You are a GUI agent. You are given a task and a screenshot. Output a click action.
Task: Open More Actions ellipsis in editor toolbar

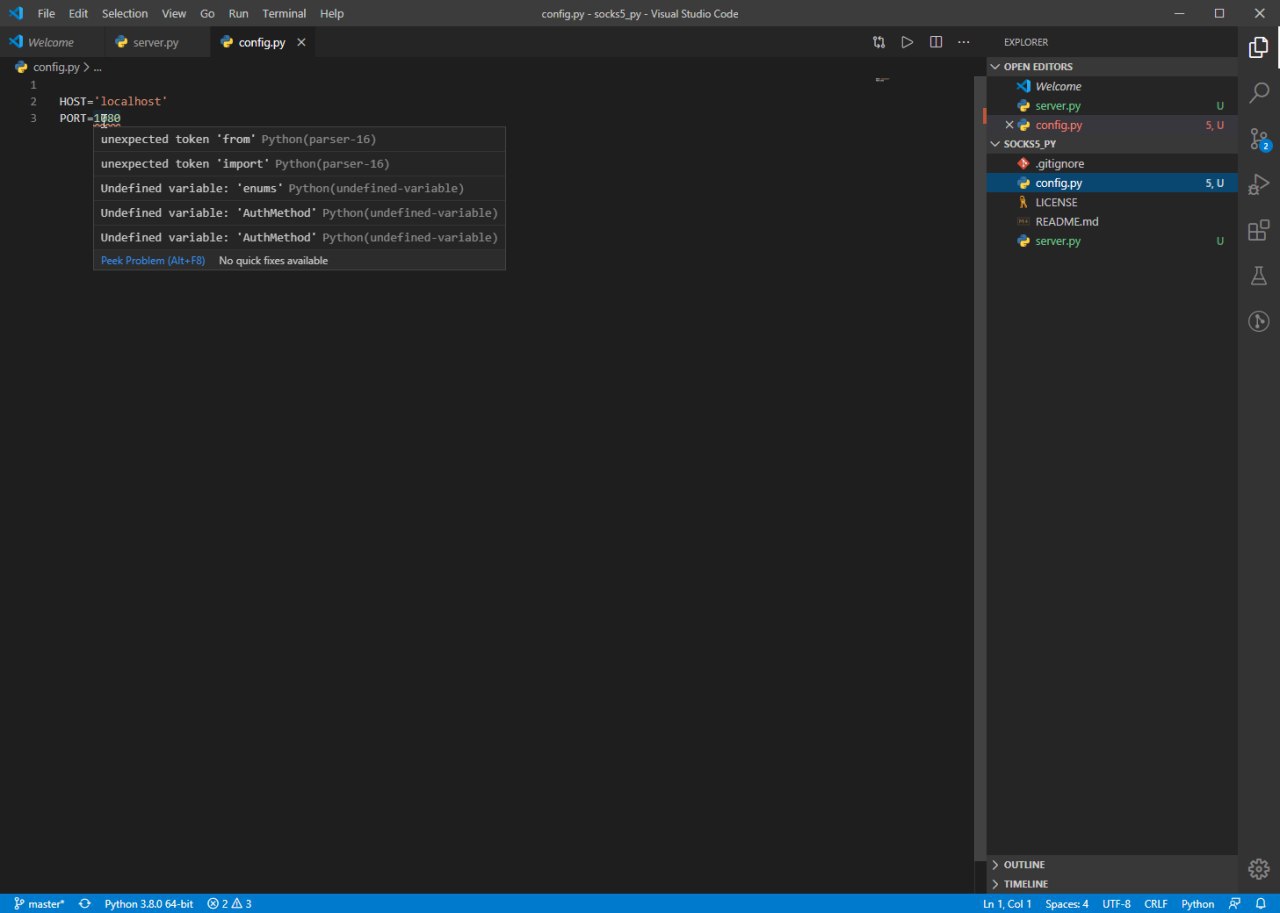click(x=964, y=42)
